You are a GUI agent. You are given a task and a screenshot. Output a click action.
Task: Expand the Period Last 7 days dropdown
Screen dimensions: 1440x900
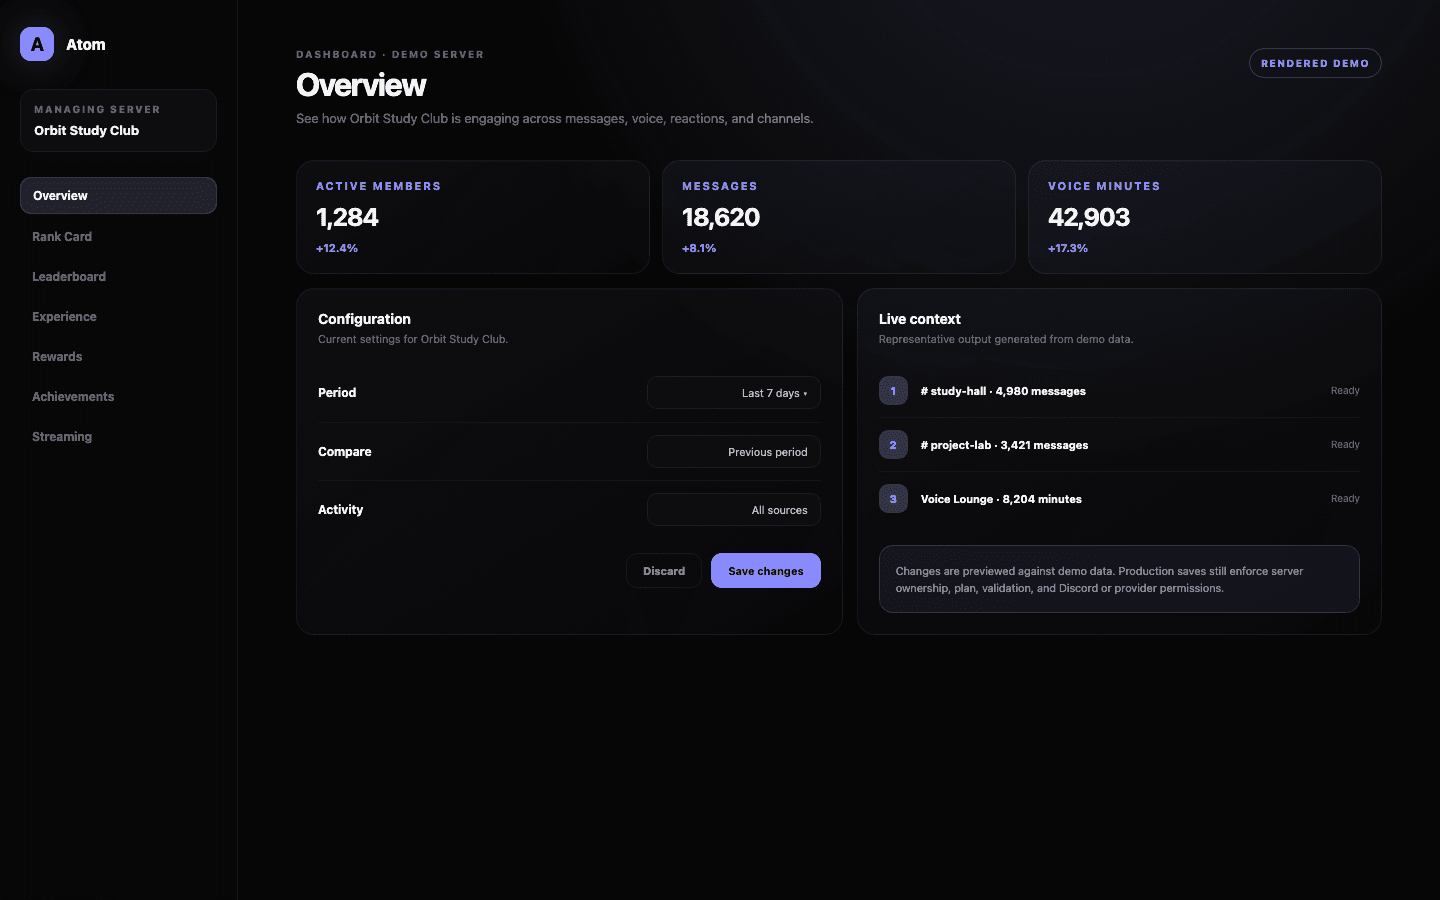734,393
